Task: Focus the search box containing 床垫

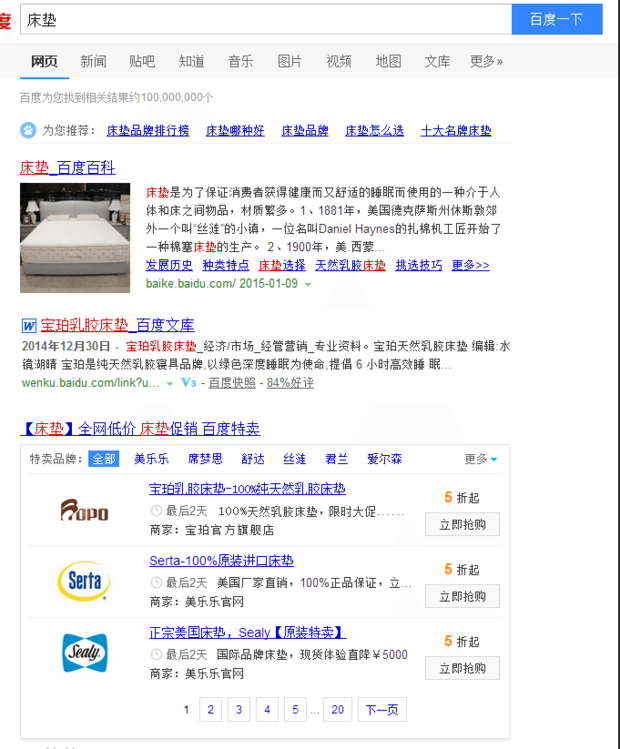Action: [x=266, y=20]
